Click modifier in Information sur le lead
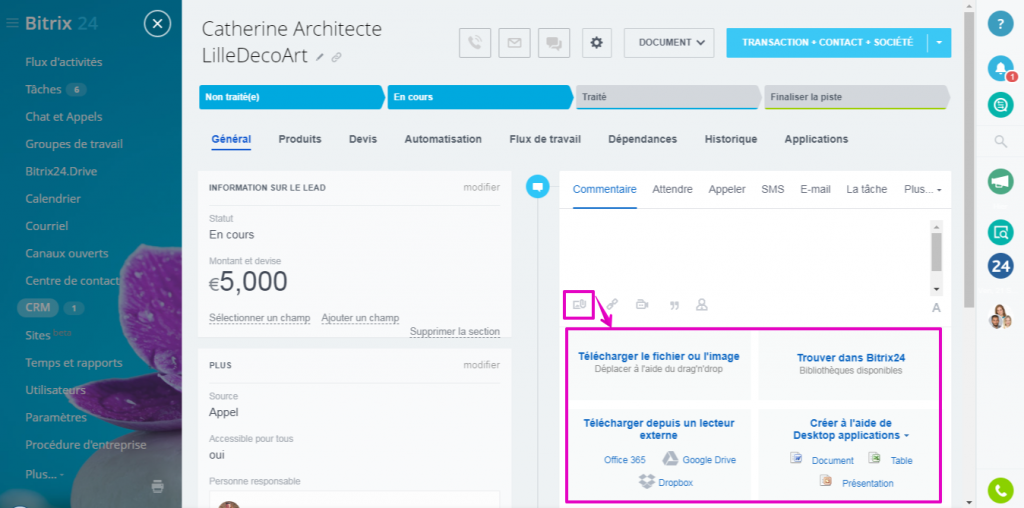 (481, 187)
